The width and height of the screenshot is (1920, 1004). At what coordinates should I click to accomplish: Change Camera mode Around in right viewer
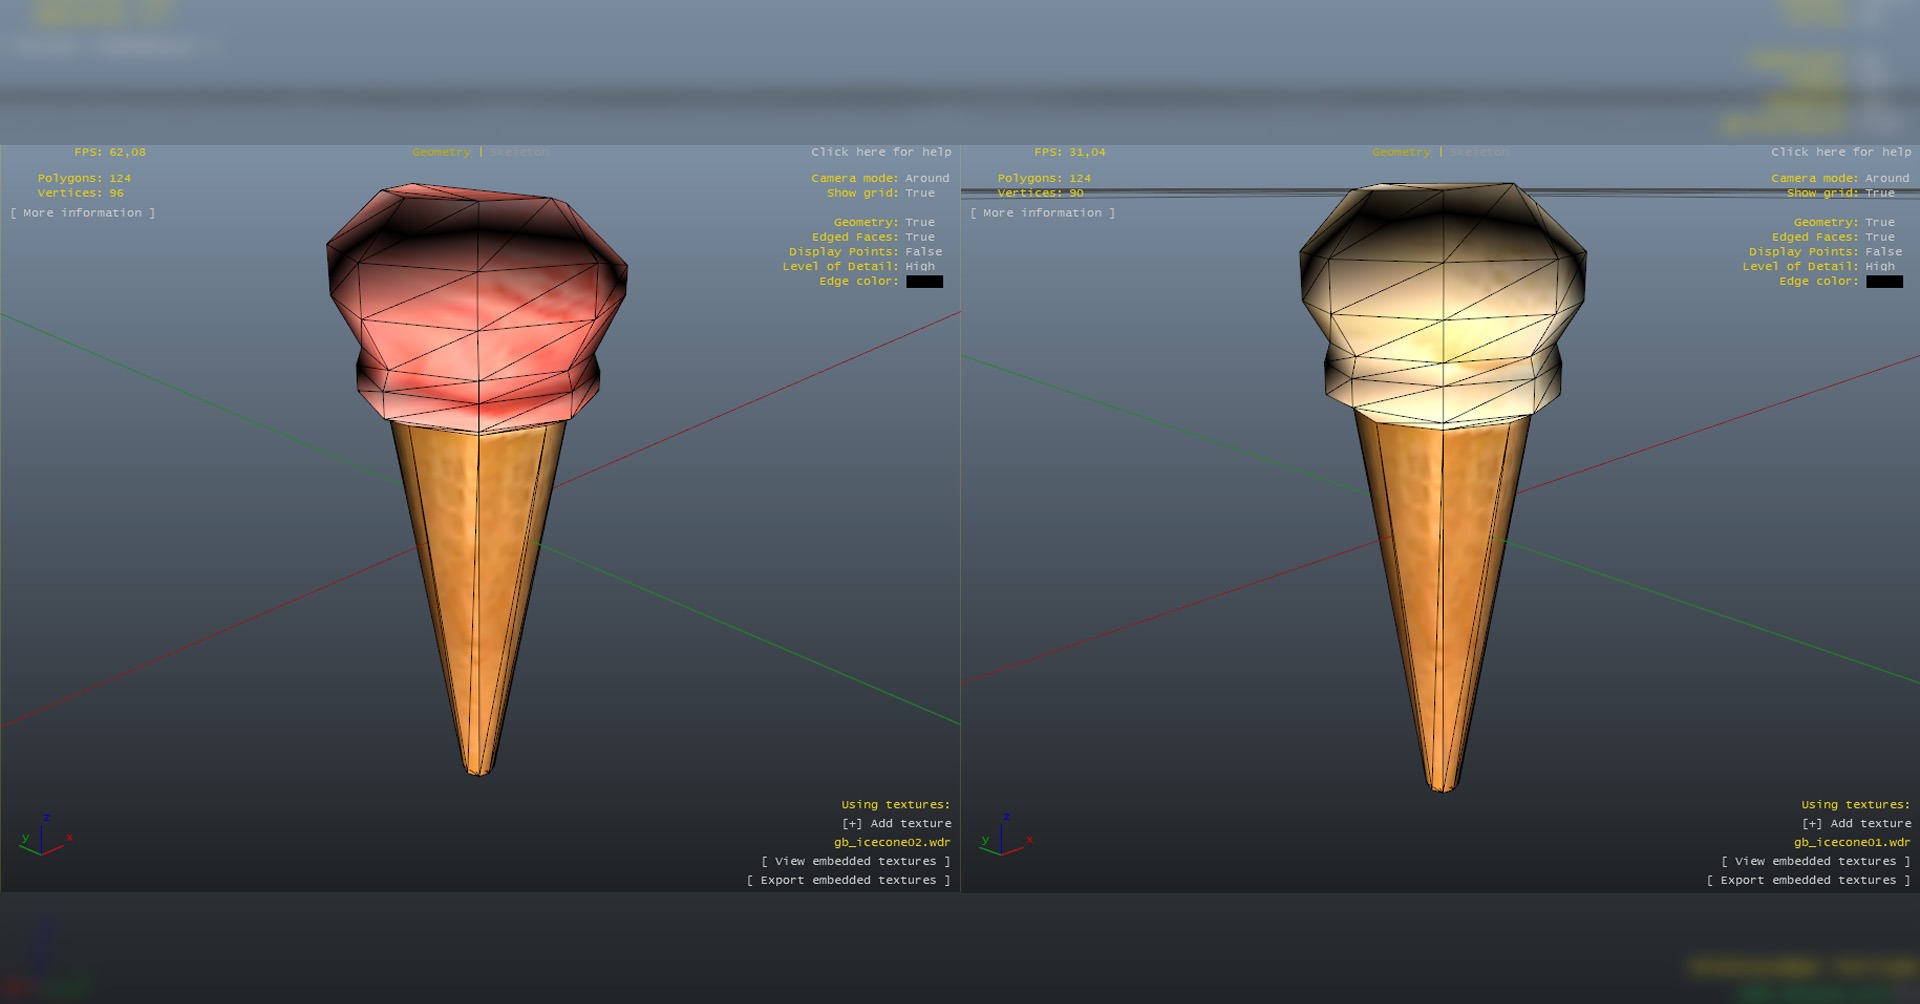(x=1886, y=178)
